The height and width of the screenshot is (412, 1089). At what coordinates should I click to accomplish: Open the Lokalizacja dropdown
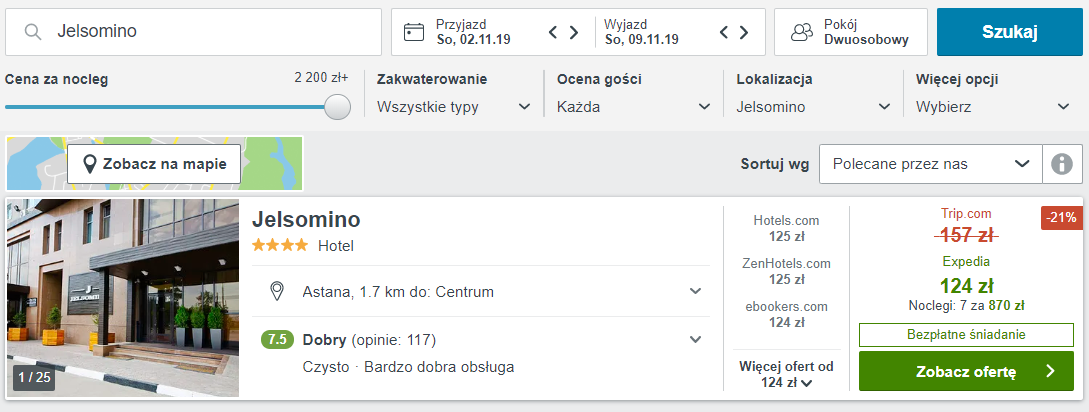[814, 107]
